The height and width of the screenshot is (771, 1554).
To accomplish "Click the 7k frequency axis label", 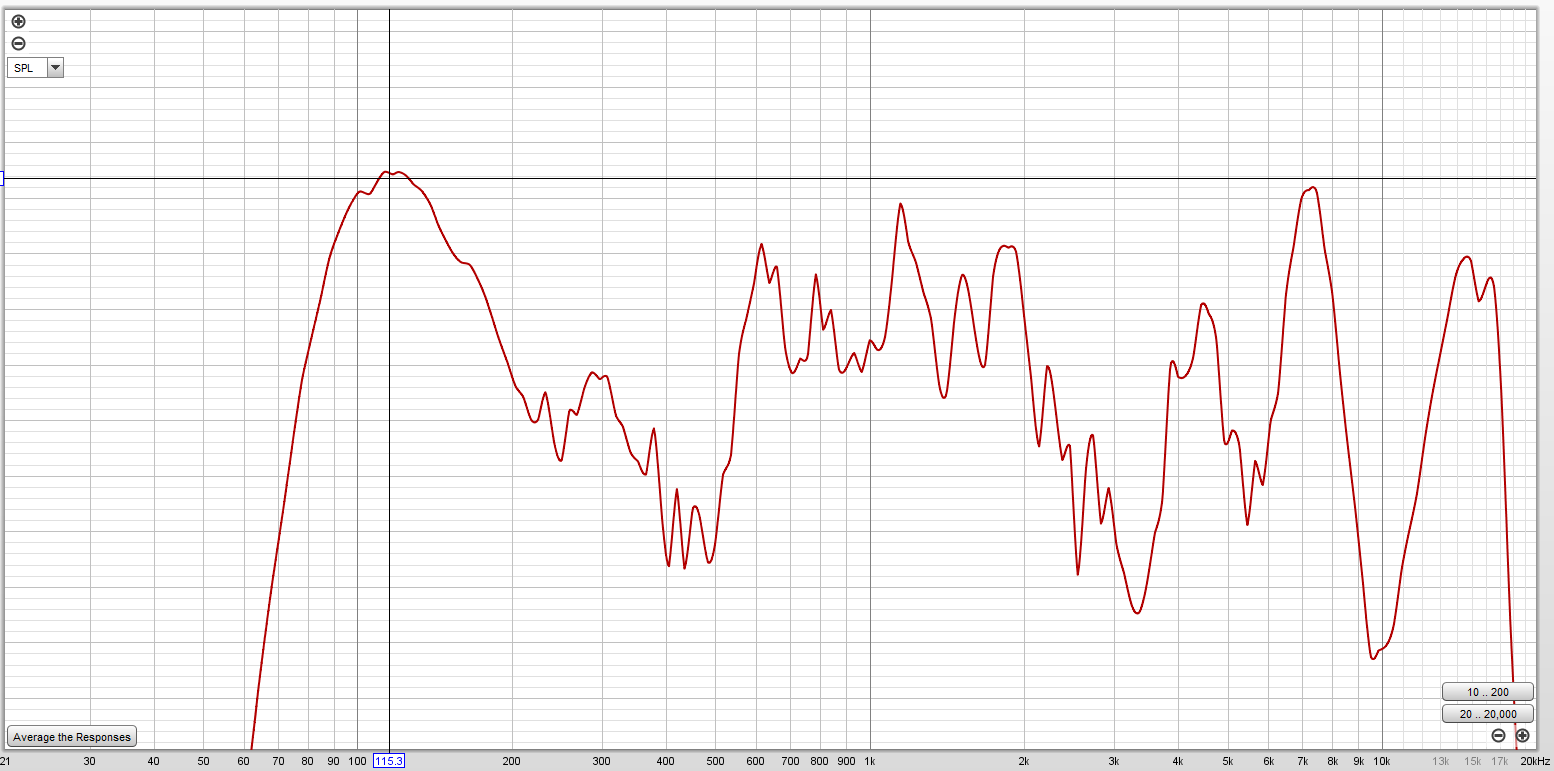I will (x=1303, y=762).
